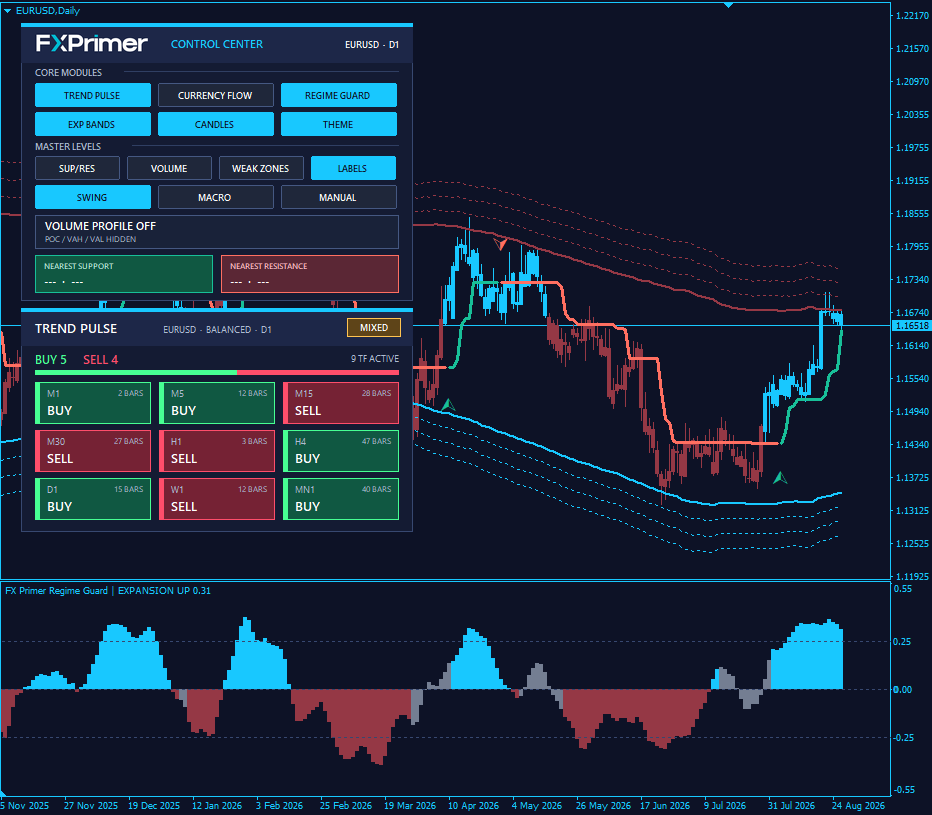Click the chart shift marker triangle at top
The width and height of the screenshot is (932, 815).
coord(728,5)
